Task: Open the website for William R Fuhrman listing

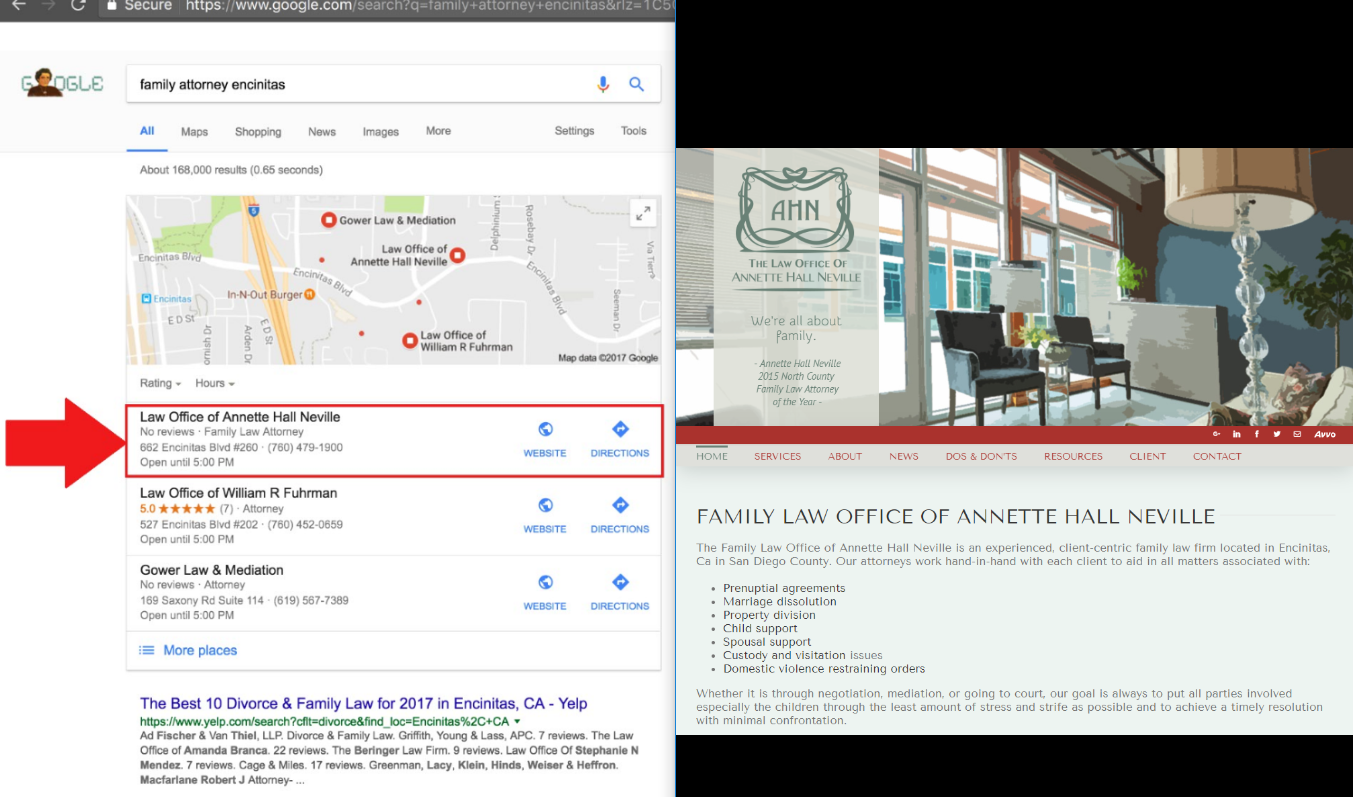Action: coord(545,516)
